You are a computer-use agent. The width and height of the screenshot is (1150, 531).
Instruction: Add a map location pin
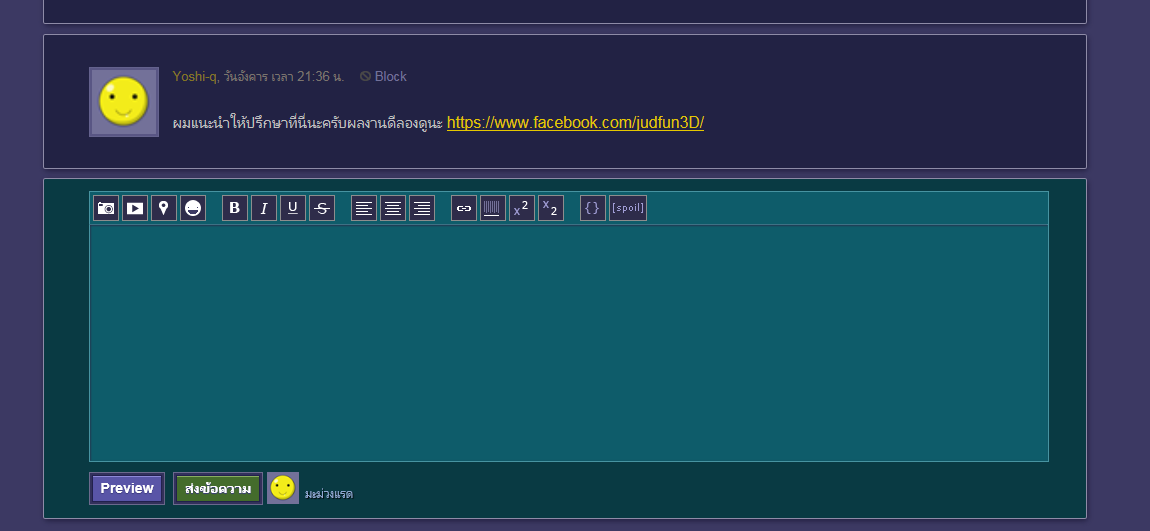[x=164, y=208]
